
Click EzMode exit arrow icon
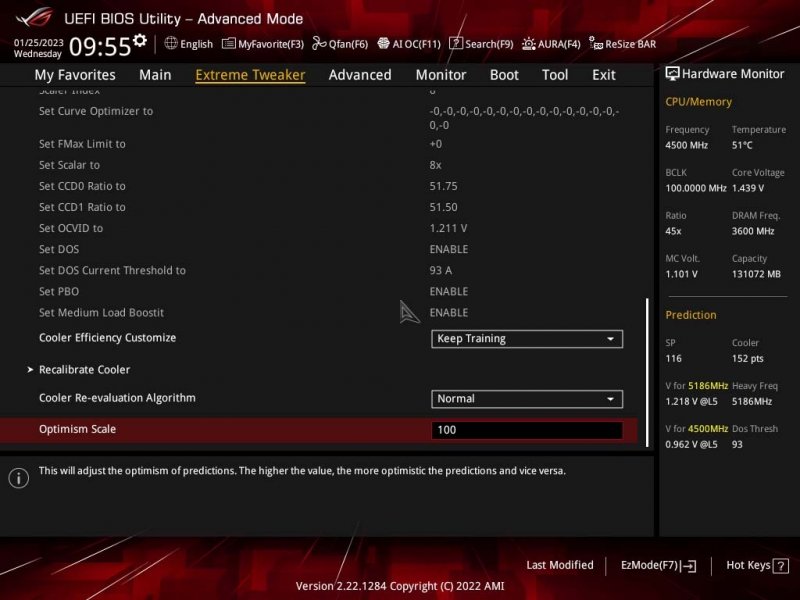click(688, 565)
